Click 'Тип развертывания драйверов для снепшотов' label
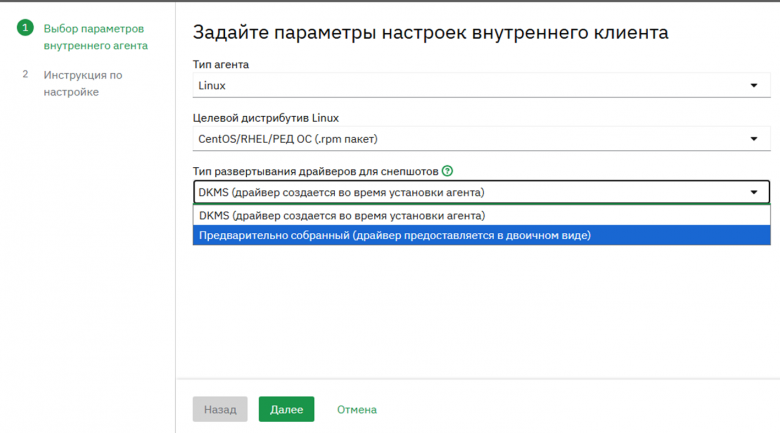 click(x=315, y=171)
